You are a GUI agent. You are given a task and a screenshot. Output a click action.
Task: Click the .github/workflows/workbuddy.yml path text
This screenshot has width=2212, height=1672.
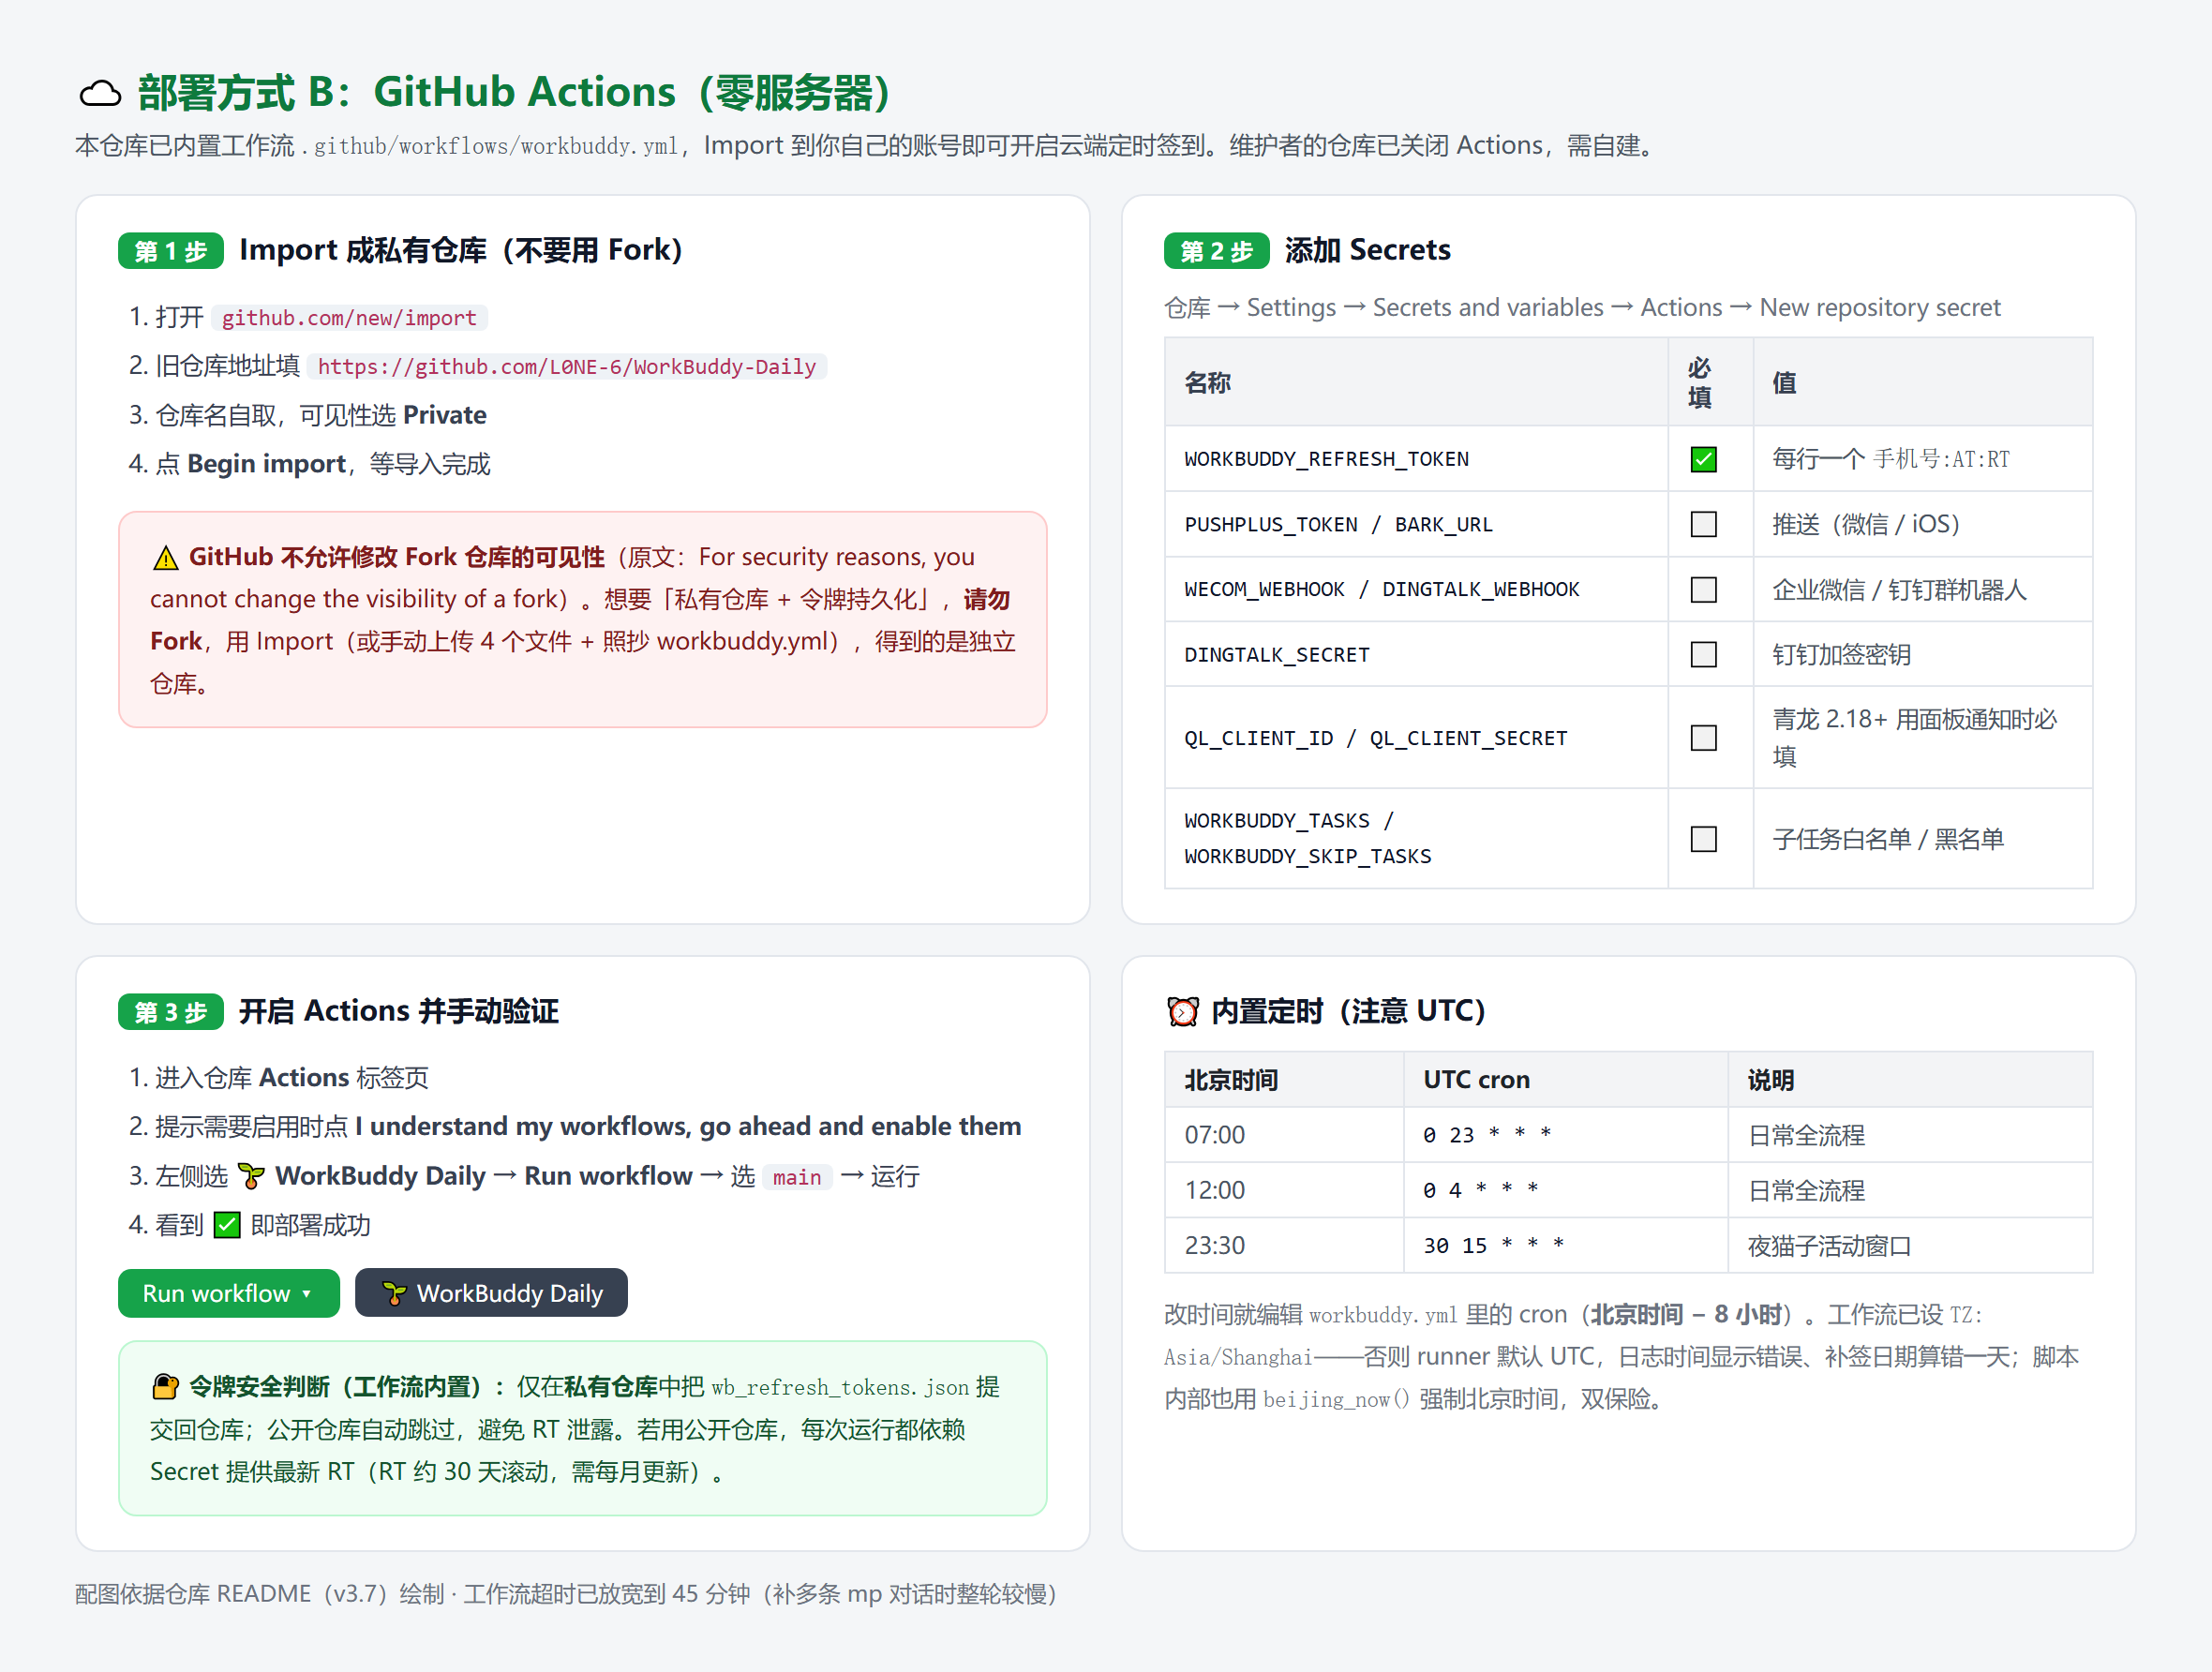[x=490, y=147]
